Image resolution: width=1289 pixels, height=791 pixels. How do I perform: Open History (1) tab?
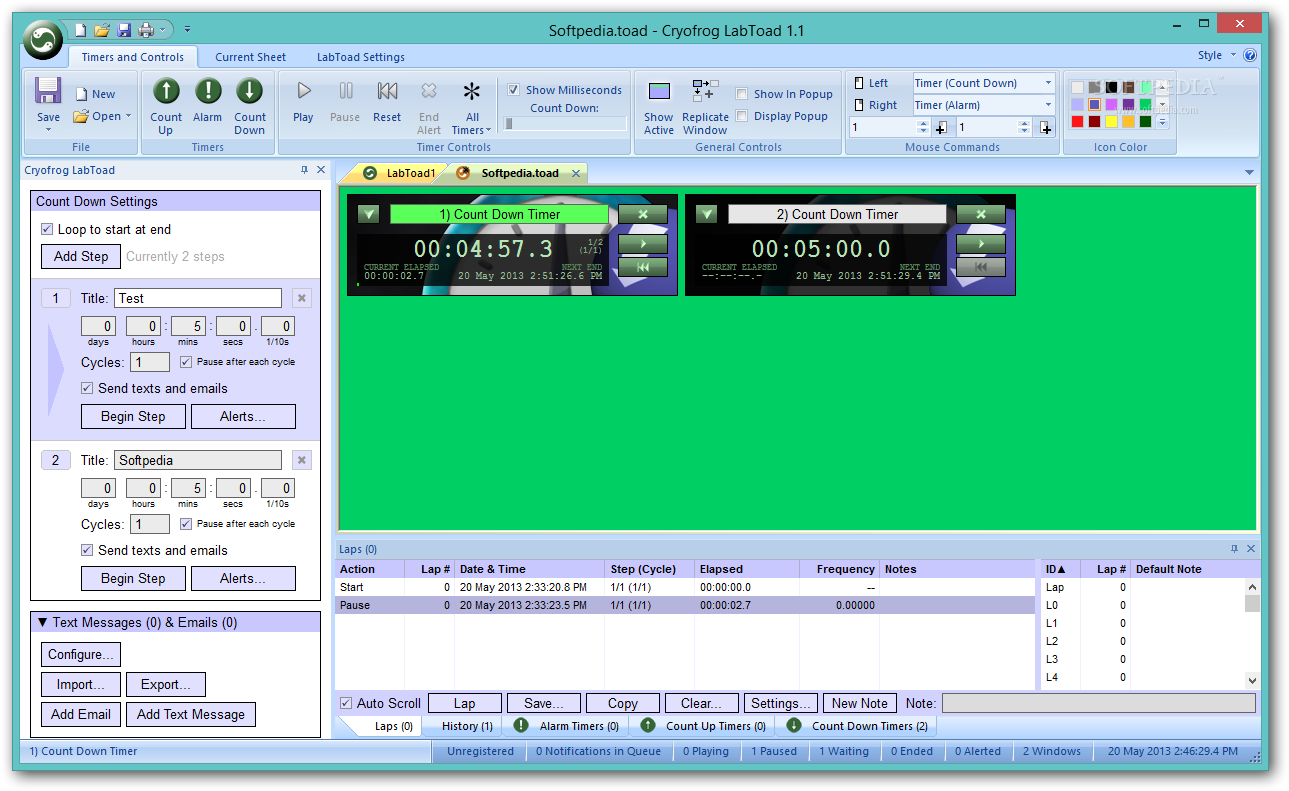click(x=466, y=726)
